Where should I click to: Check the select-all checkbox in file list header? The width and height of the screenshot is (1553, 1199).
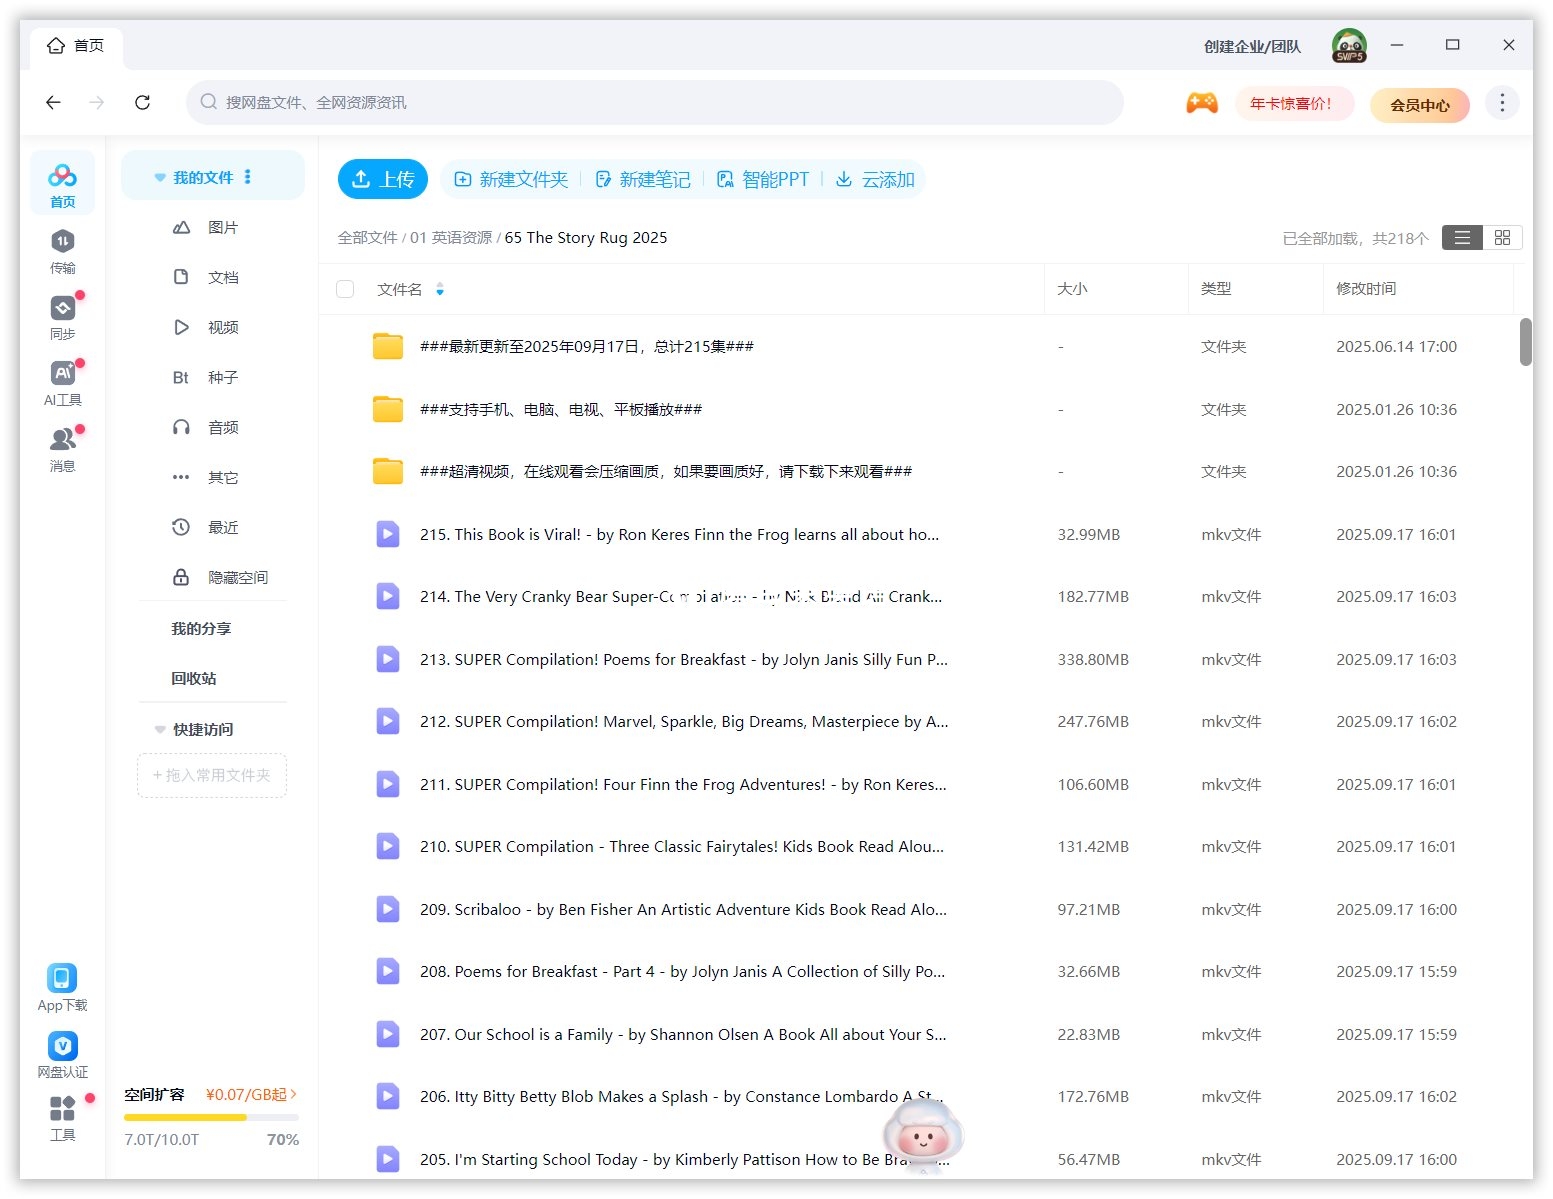(345, 288)
